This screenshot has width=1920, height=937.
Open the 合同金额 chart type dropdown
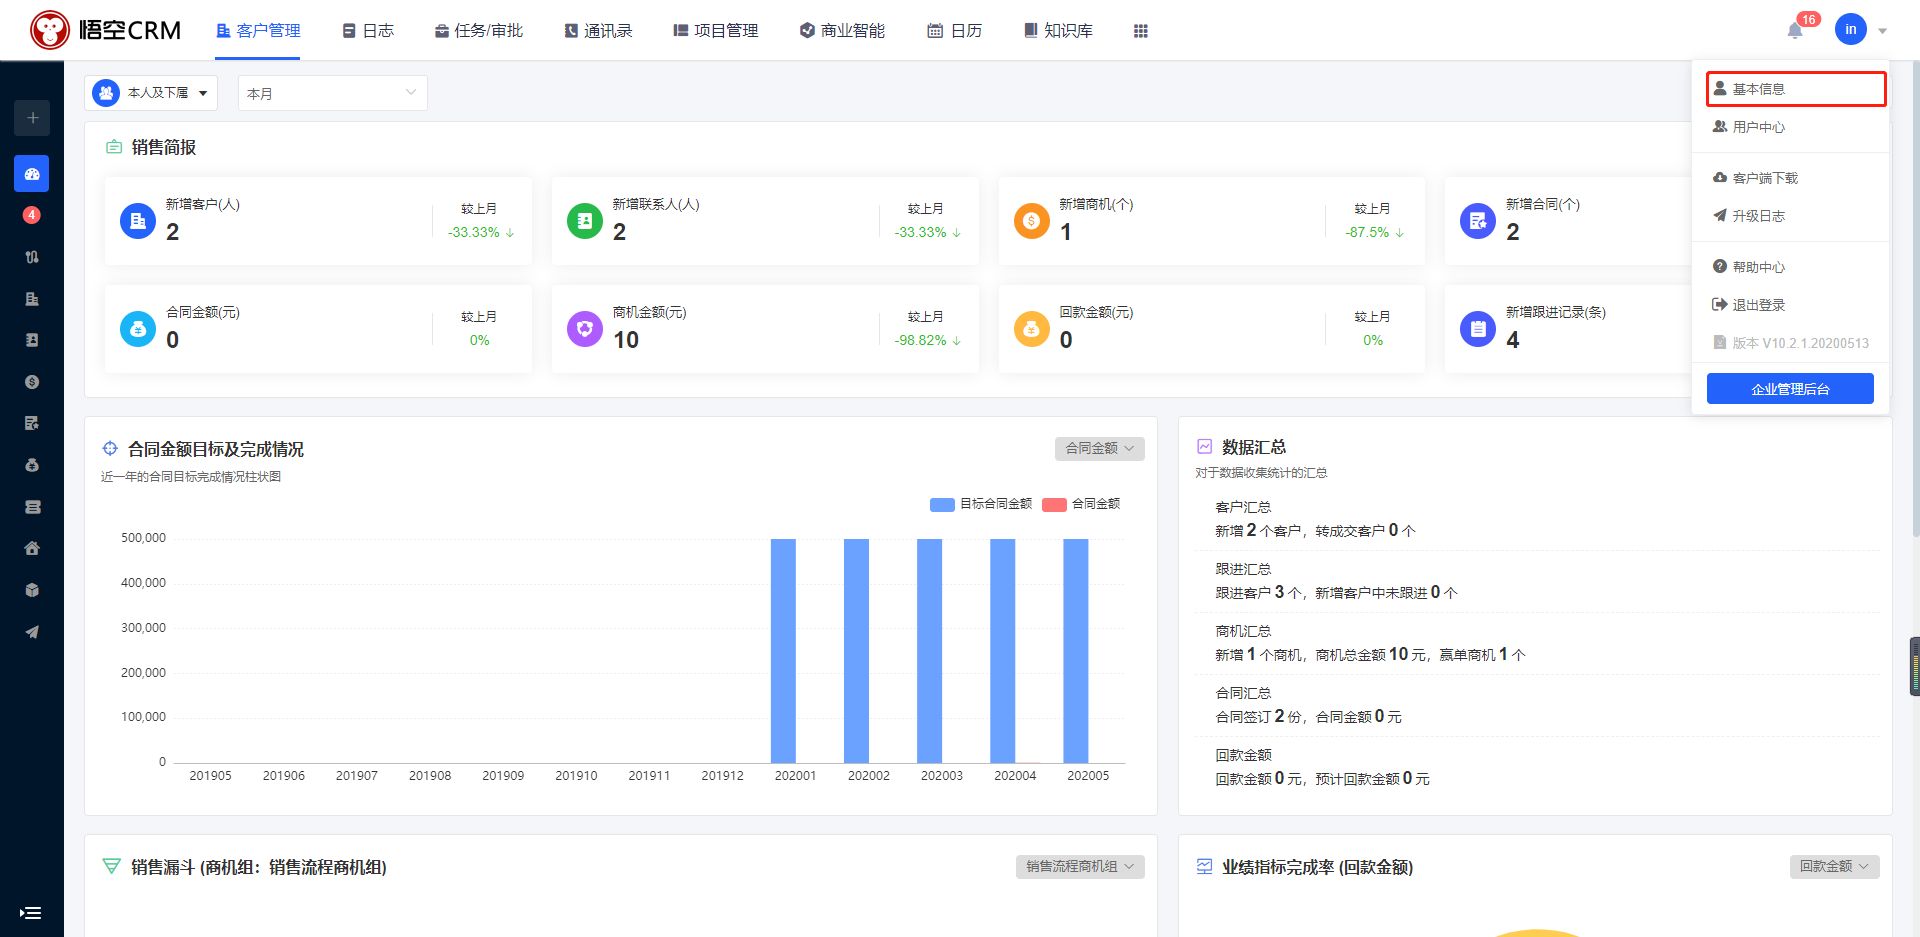coord(1099,449)
